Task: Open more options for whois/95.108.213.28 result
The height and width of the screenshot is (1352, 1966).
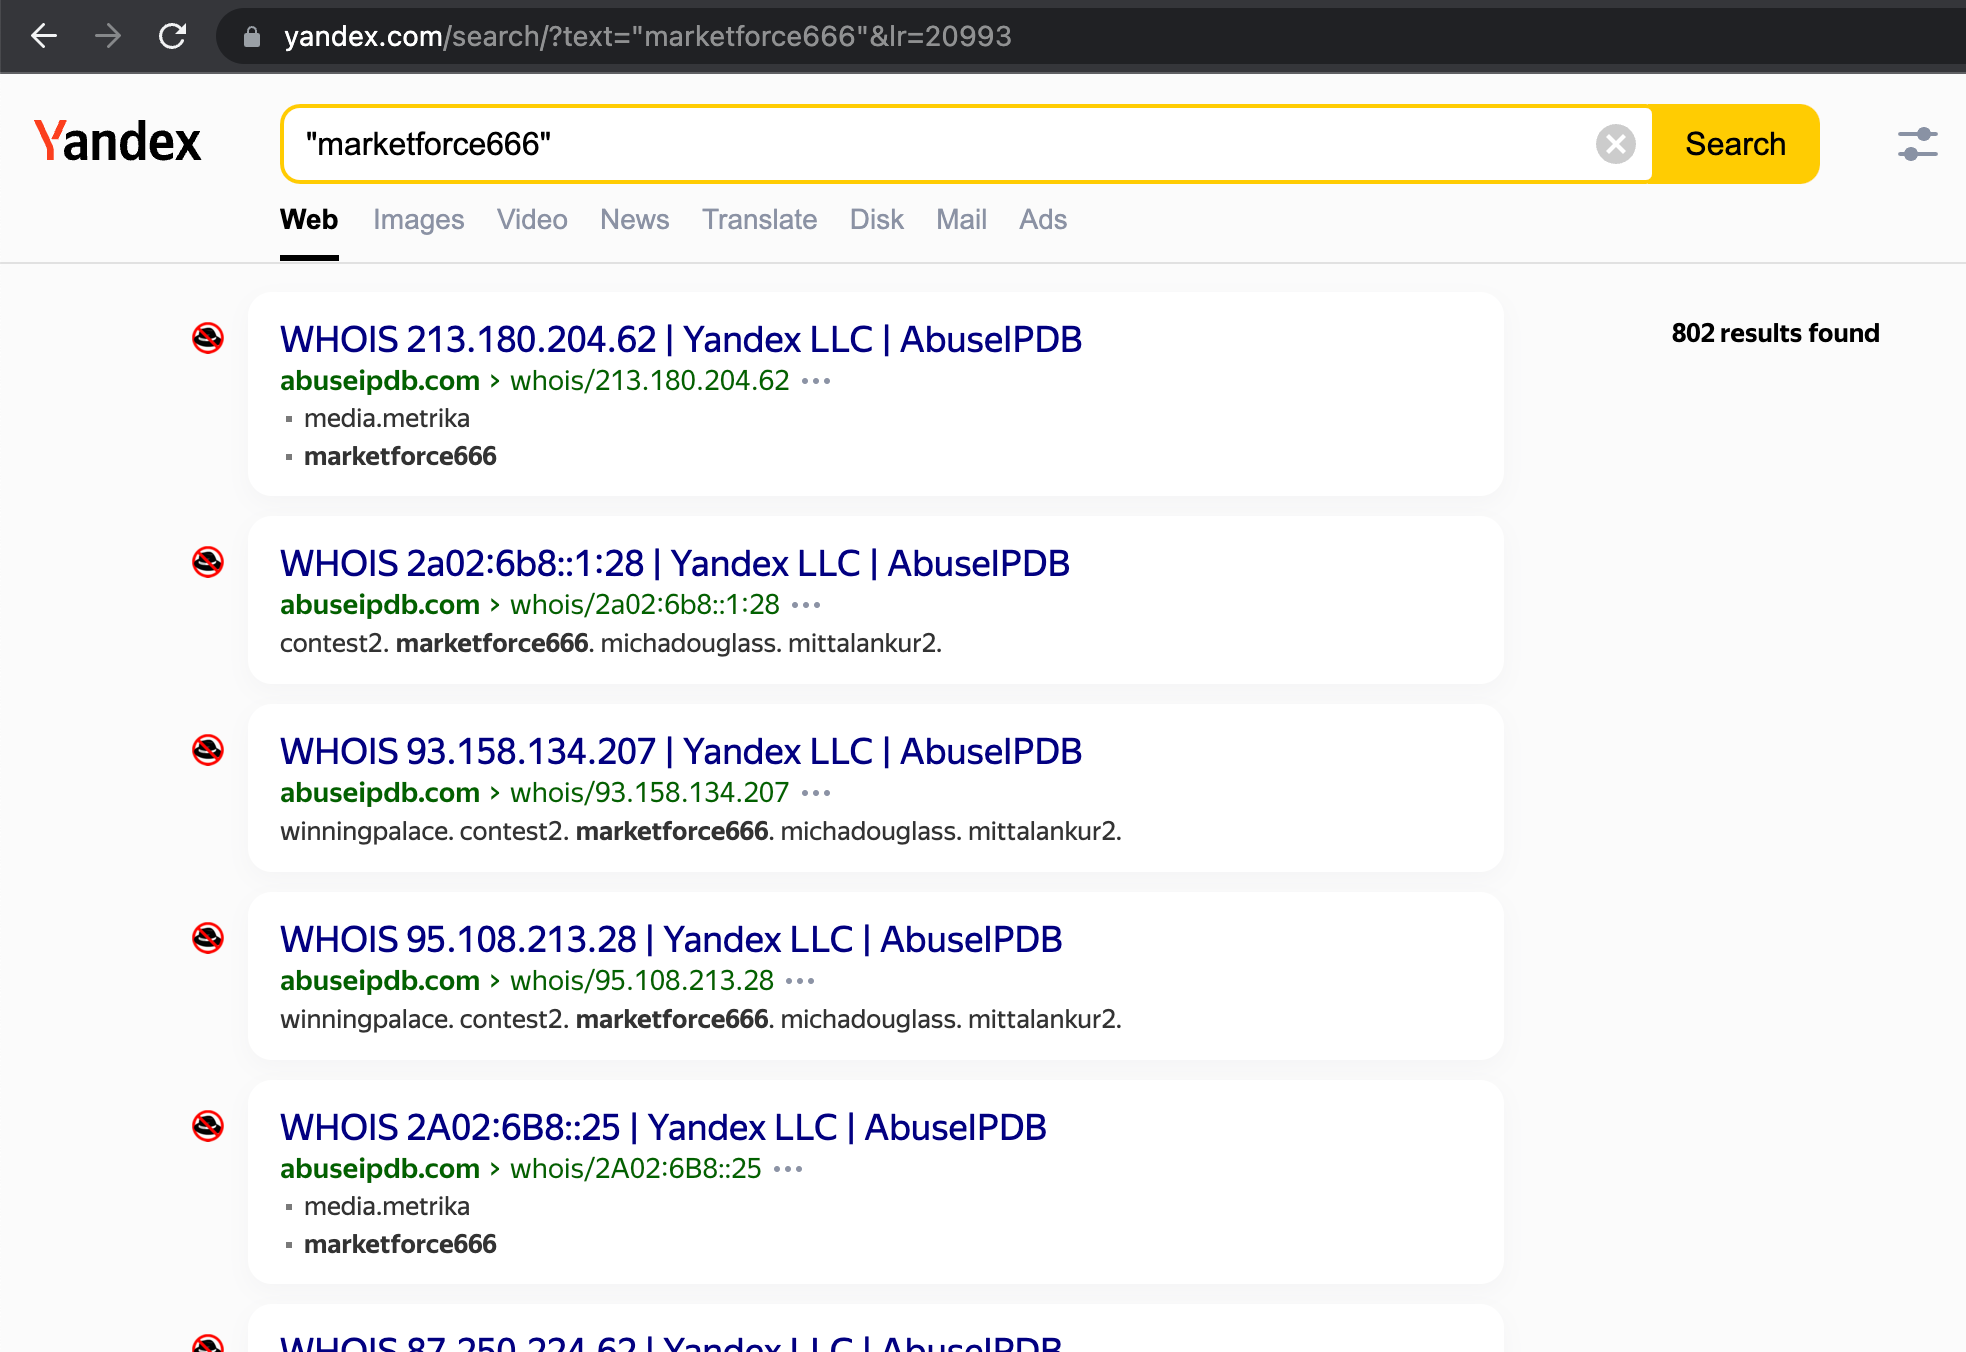Action: 800,981
